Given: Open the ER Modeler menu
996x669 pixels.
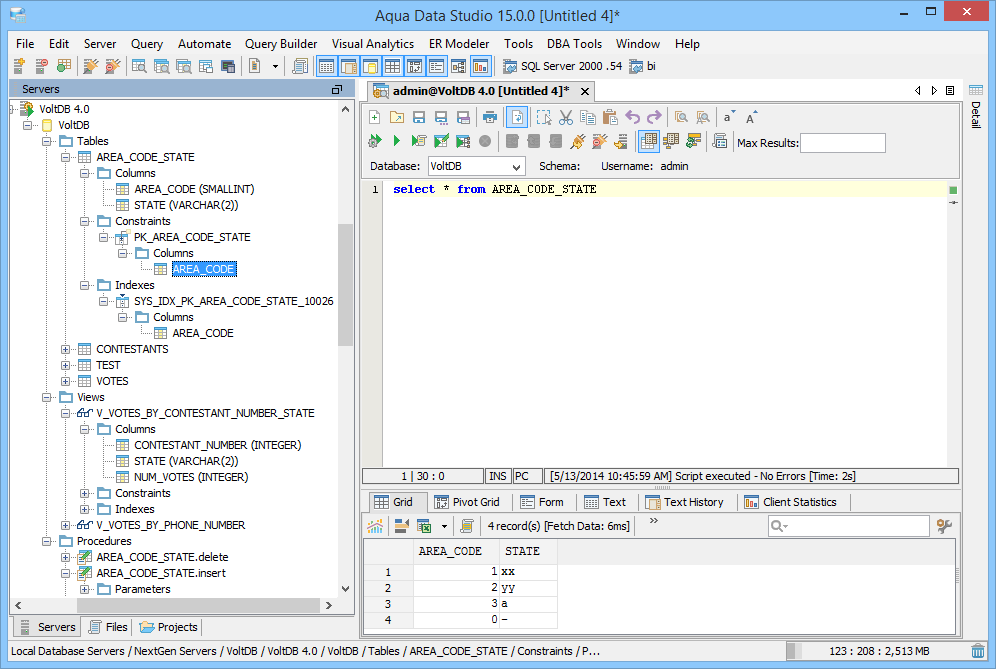Looking at the screenshot, I should (459, 44).
